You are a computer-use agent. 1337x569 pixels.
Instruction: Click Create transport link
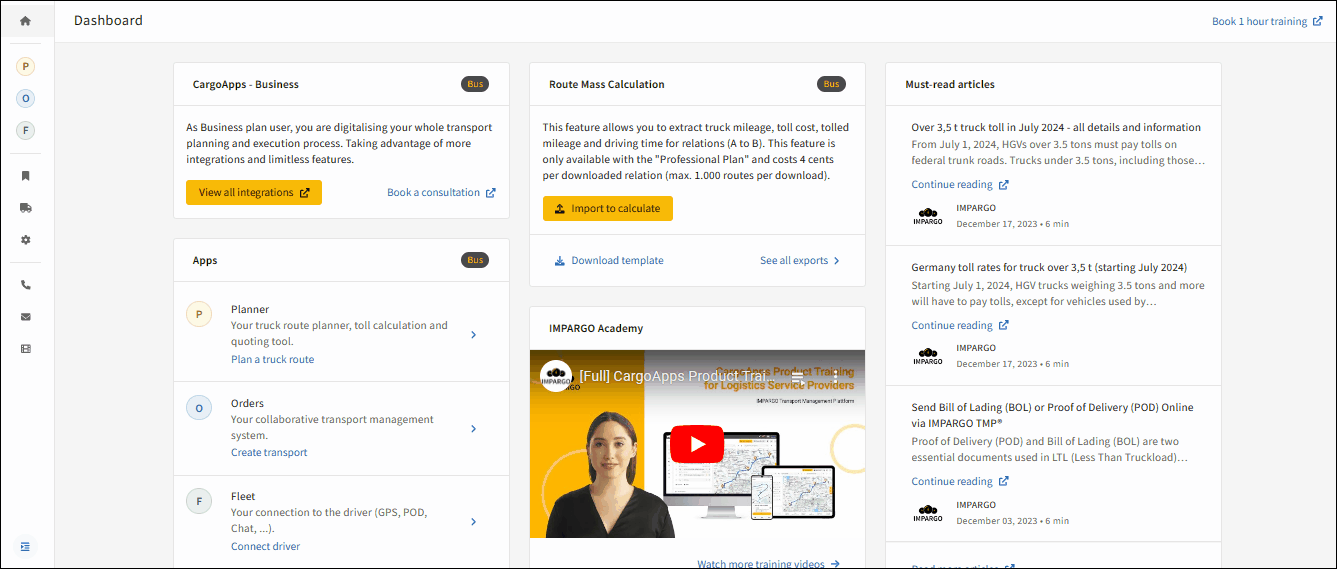tap(269, 452)
